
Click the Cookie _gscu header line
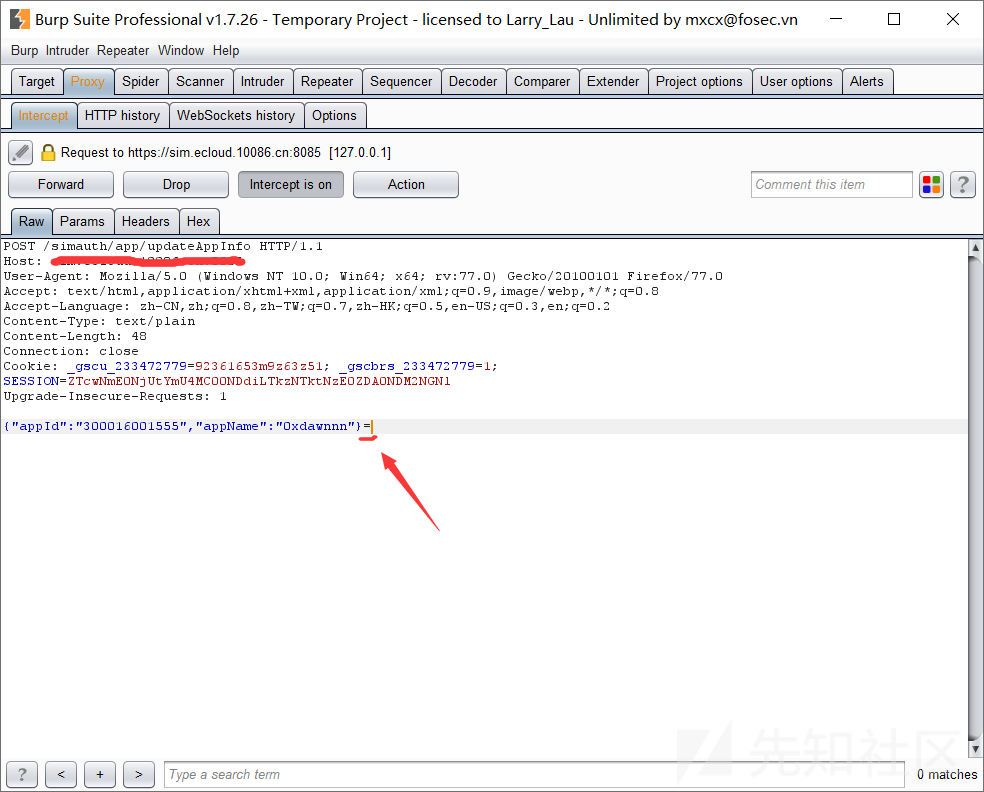click(x=250, y=366)
